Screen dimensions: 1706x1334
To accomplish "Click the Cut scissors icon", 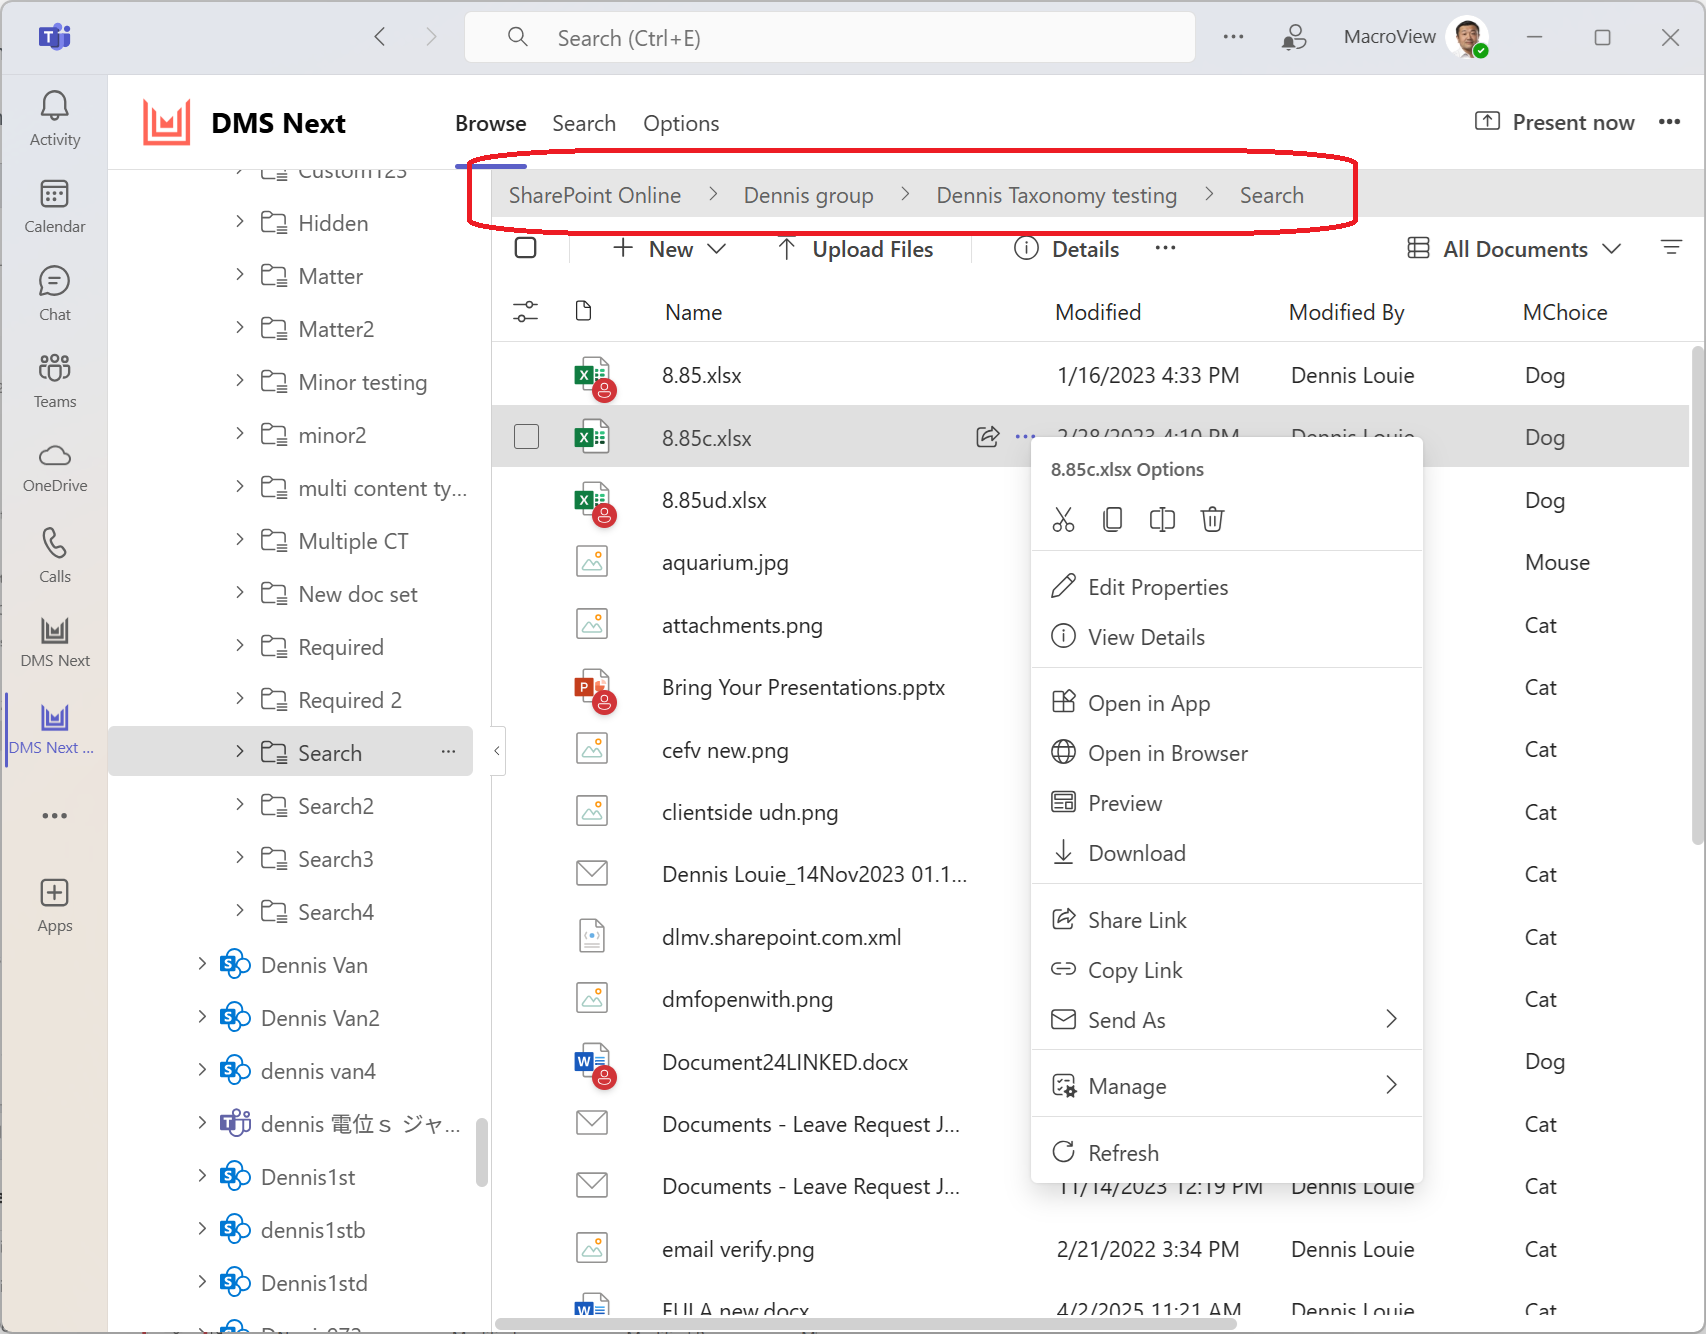I will 1063,519.
